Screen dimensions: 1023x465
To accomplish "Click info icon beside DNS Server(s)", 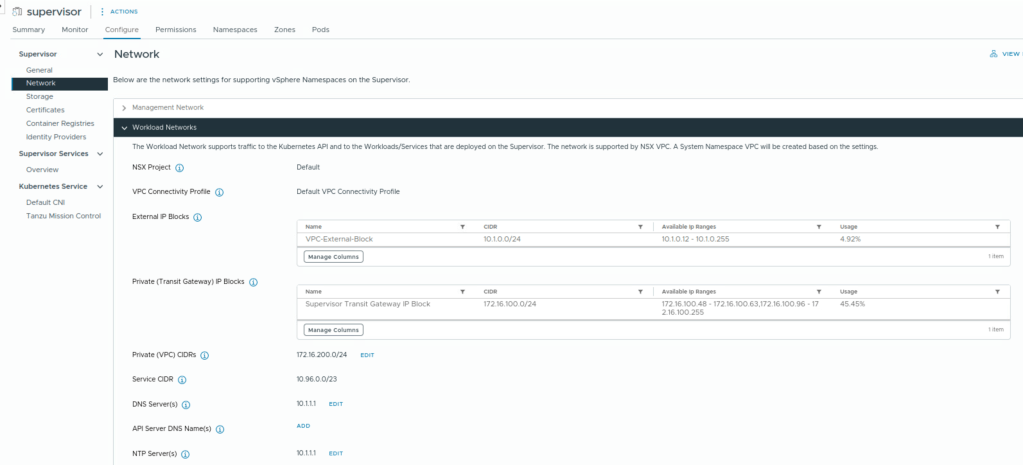I will pos(186,404).
